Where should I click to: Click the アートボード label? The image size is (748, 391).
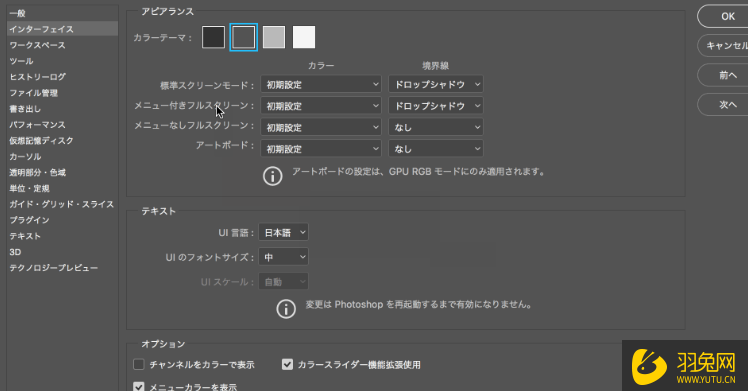click(x=225, y=145)
